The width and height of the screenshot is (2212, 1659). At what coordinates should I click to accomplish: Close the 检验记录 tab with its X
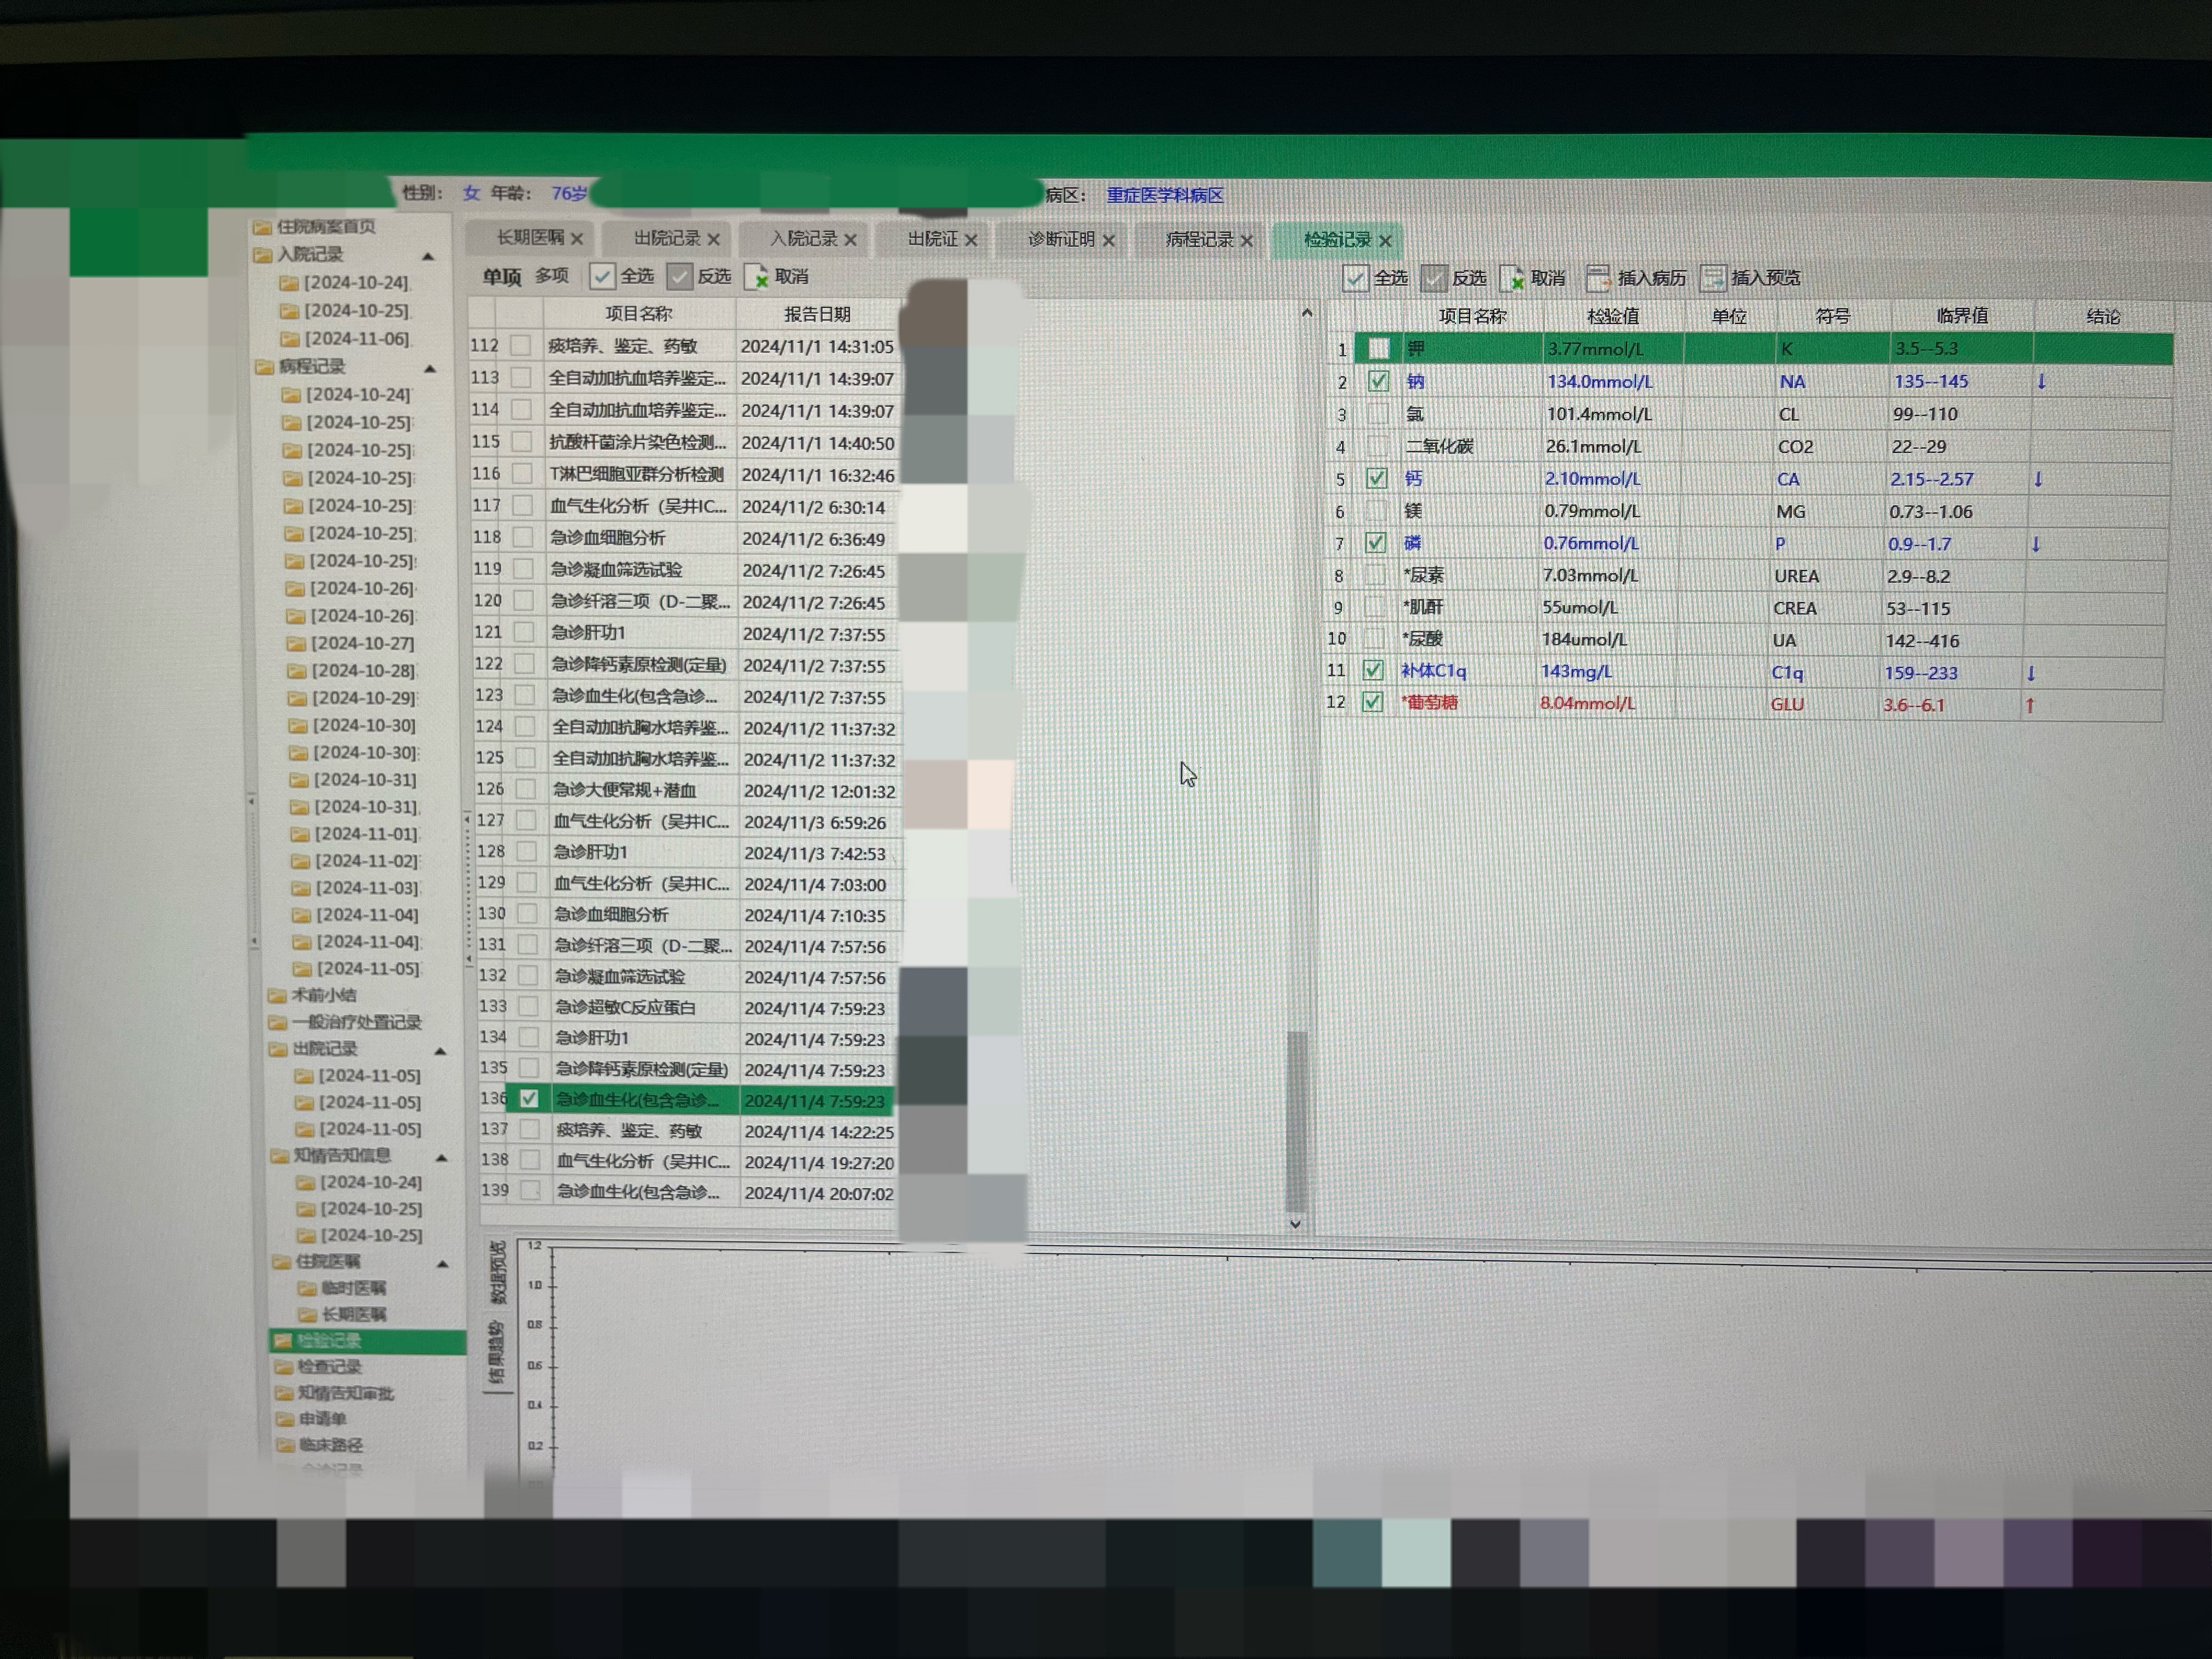[1385, 240]
